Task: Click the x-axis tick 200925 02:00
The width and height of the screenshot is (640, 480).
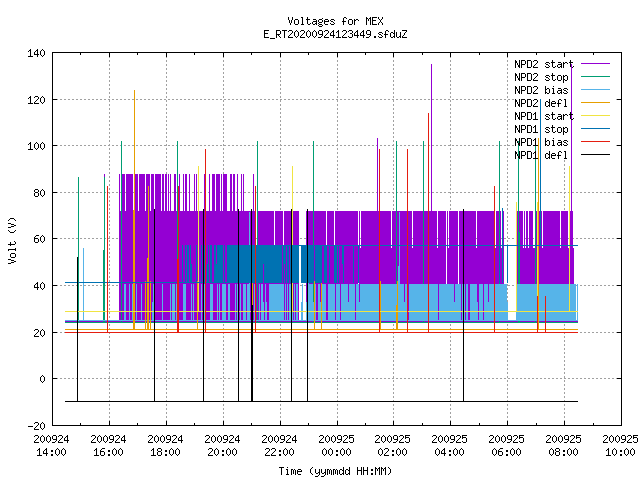Action: [x=393, y=446]
